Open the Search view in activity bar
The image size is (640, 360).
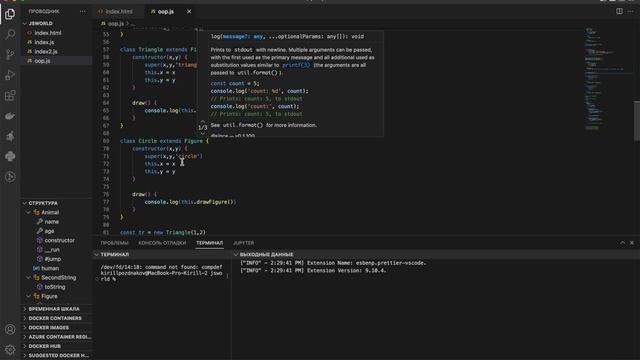pos(10,34)
